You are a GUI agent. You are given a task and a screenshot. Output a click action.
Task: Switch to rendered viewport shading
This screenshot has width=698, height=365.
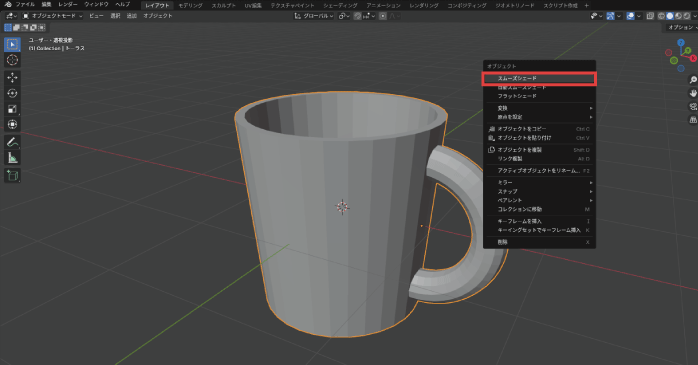pos(686,16)
